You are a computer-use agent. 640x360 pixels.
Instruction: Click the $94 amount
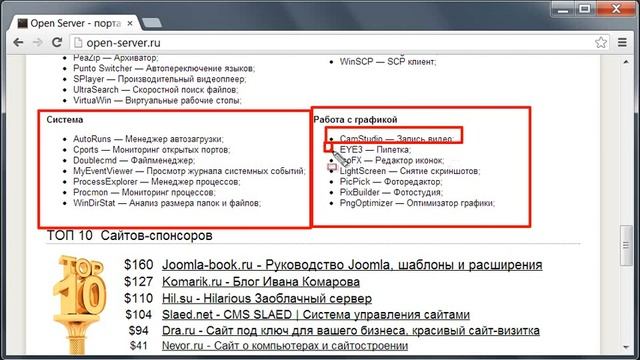(139, 331)
